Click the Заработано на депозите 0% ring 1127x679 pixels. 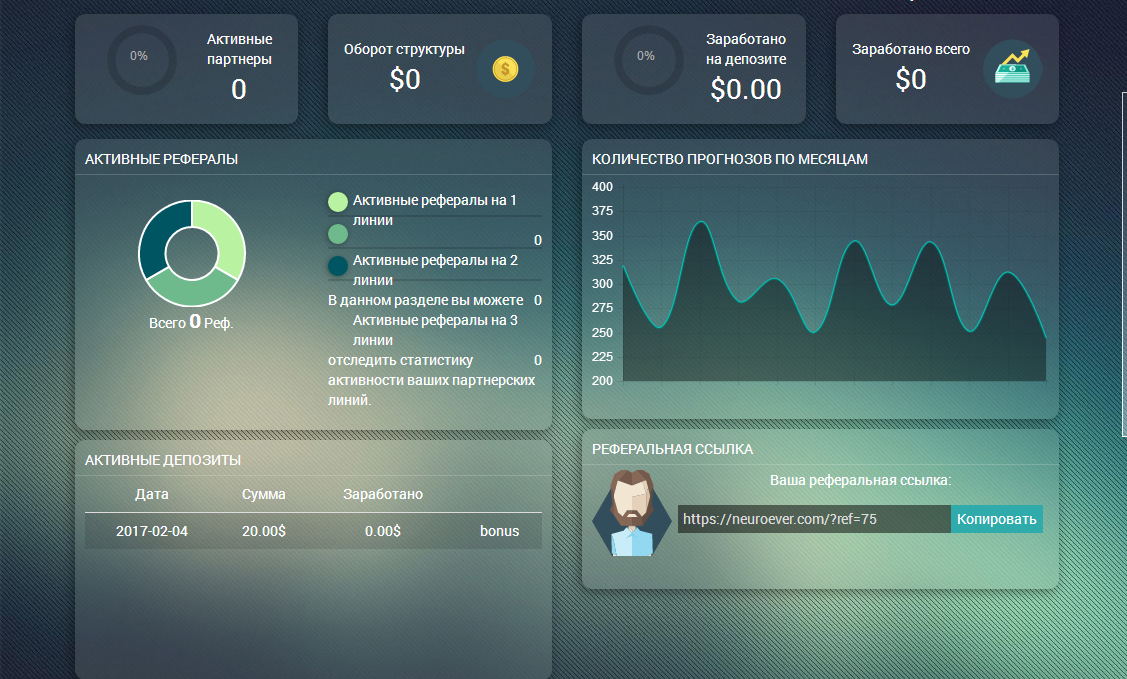coord(647,57)
